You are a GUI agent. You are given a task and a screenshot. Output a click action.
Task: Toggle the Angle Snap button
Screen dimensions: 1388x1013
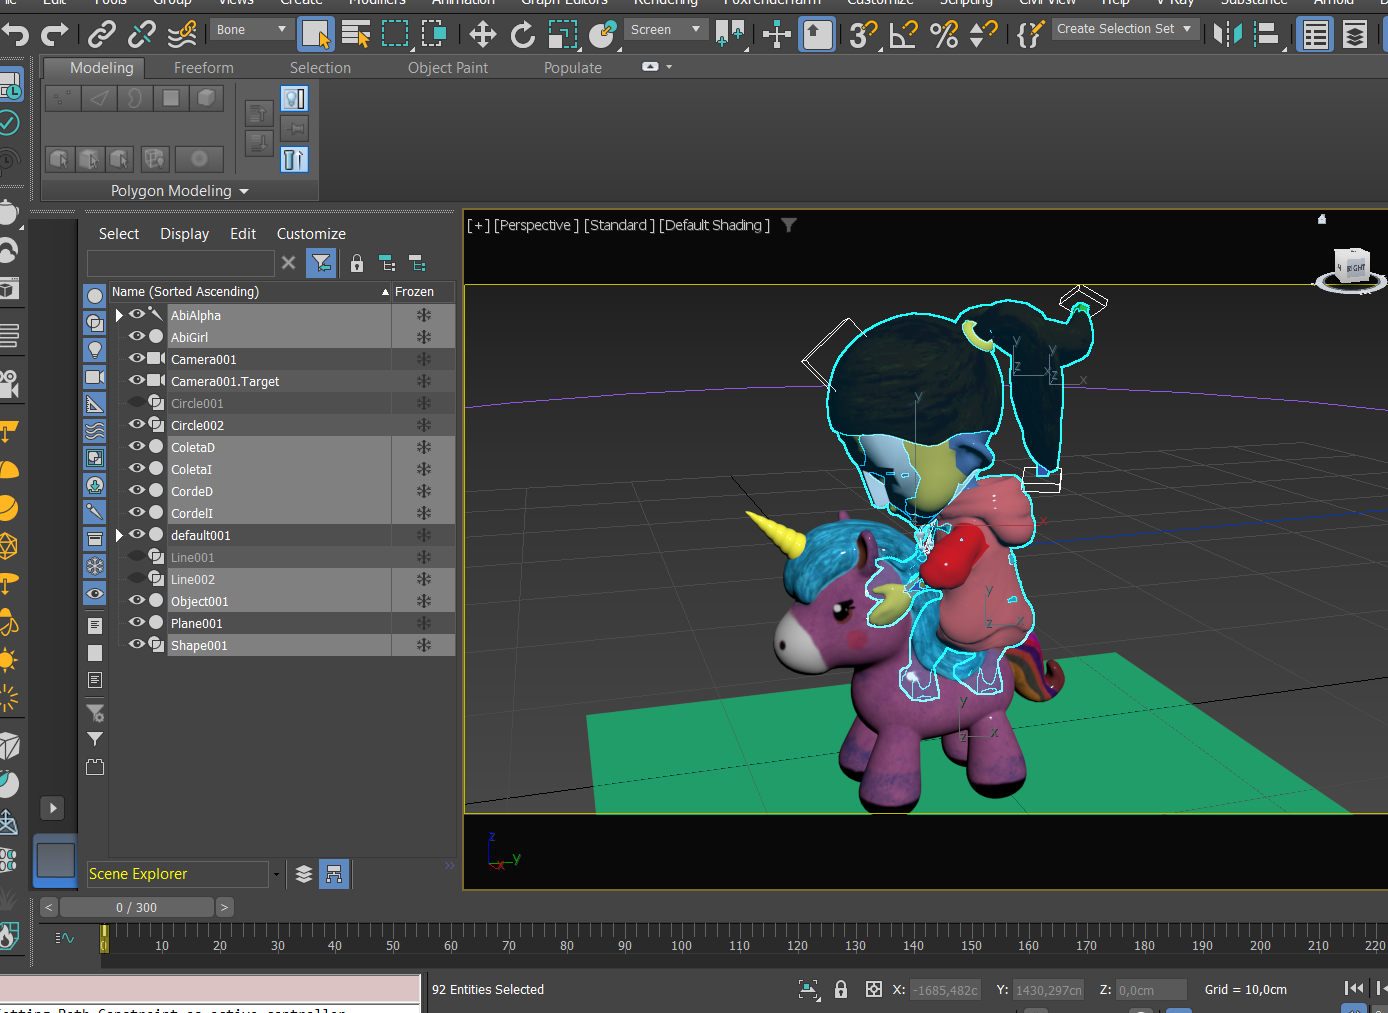pyautogui.click(x=904, y=35)
